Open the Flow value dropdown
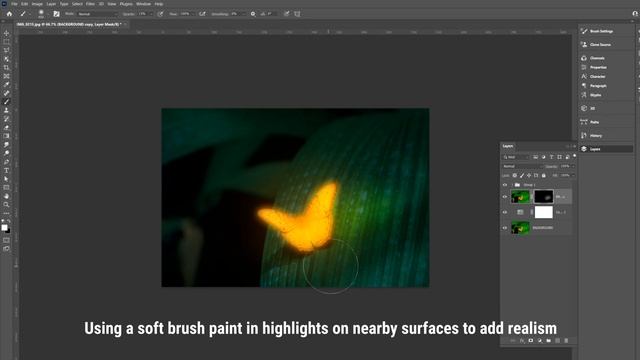This screenshot has width=640, height=360. 193,14
